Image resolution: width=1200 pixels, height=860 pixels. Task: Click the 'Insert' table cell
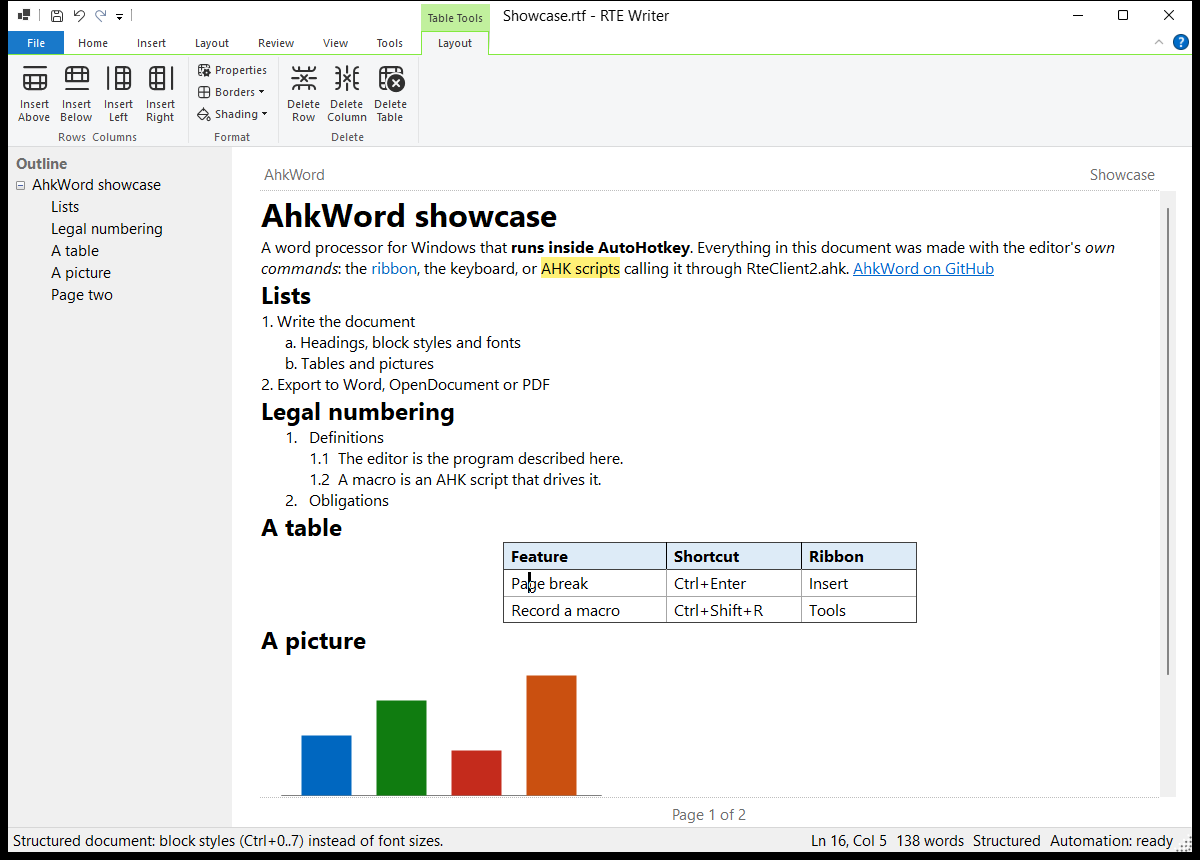pos(859,583)
